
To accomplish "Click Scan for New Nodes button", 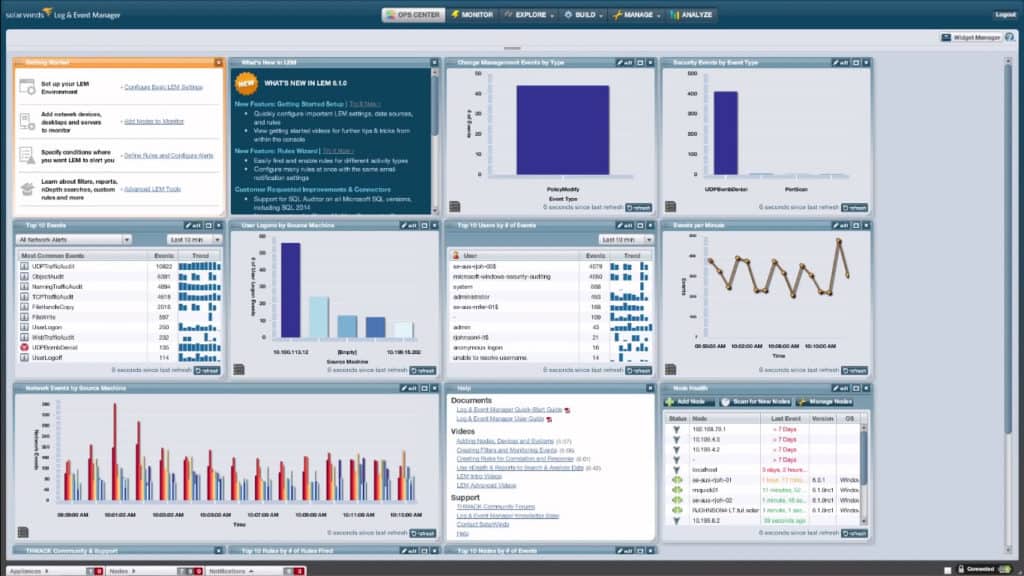I will (x=756, y=402).
